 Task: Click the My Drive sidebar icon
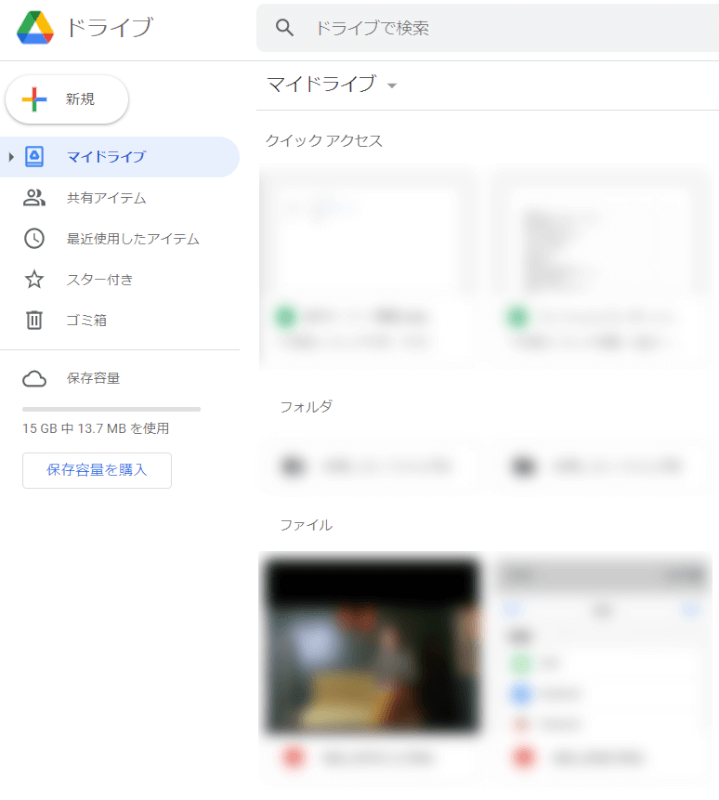[x=34, y=157]
